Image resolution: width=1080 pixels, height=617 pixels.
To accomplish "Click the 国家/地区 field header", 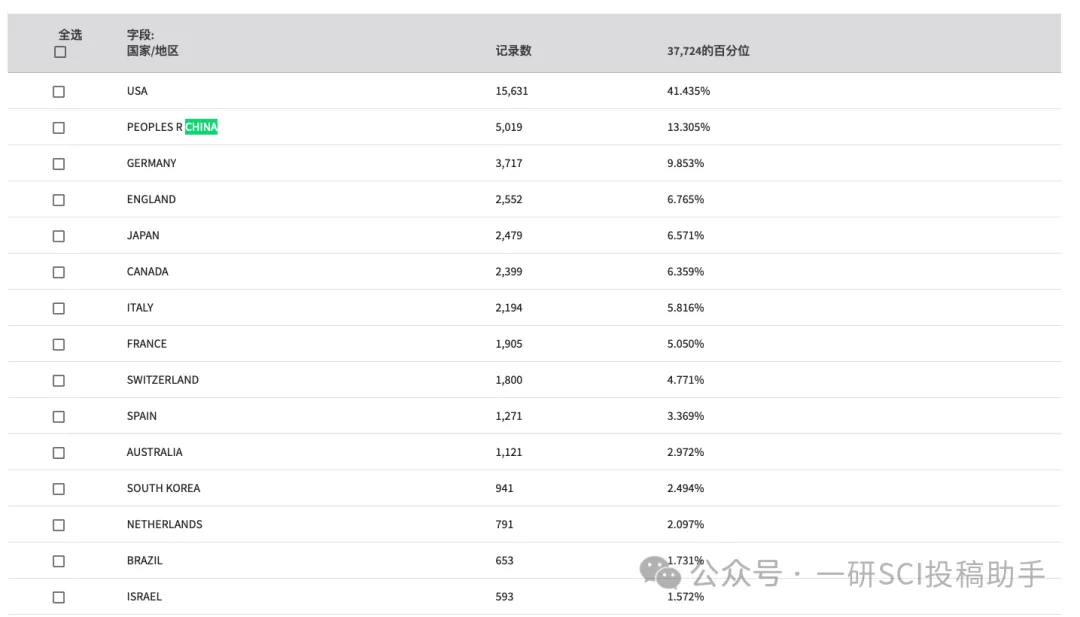I will click(x=152, y=51).
